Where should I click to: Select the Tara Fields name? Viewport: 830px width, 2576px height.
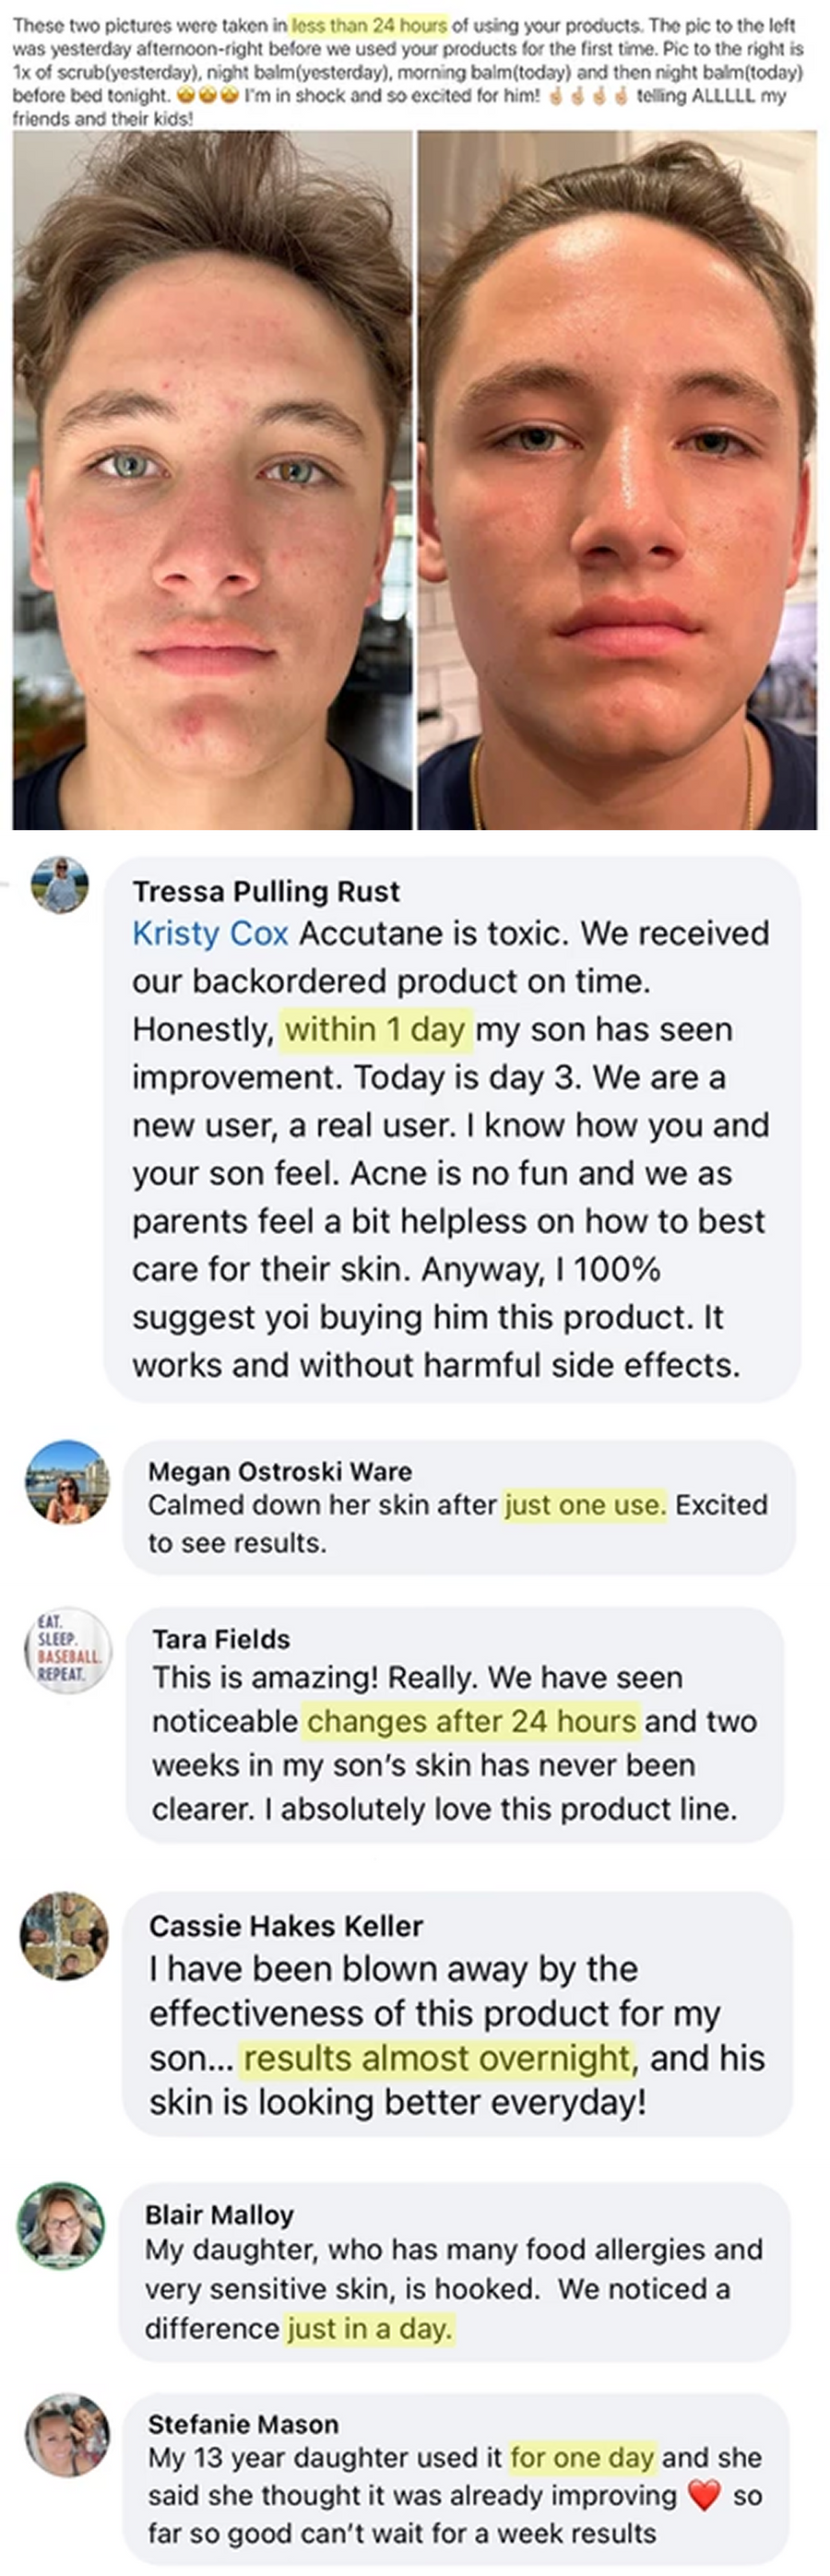pyautogui.click(x=221, y=1639)
